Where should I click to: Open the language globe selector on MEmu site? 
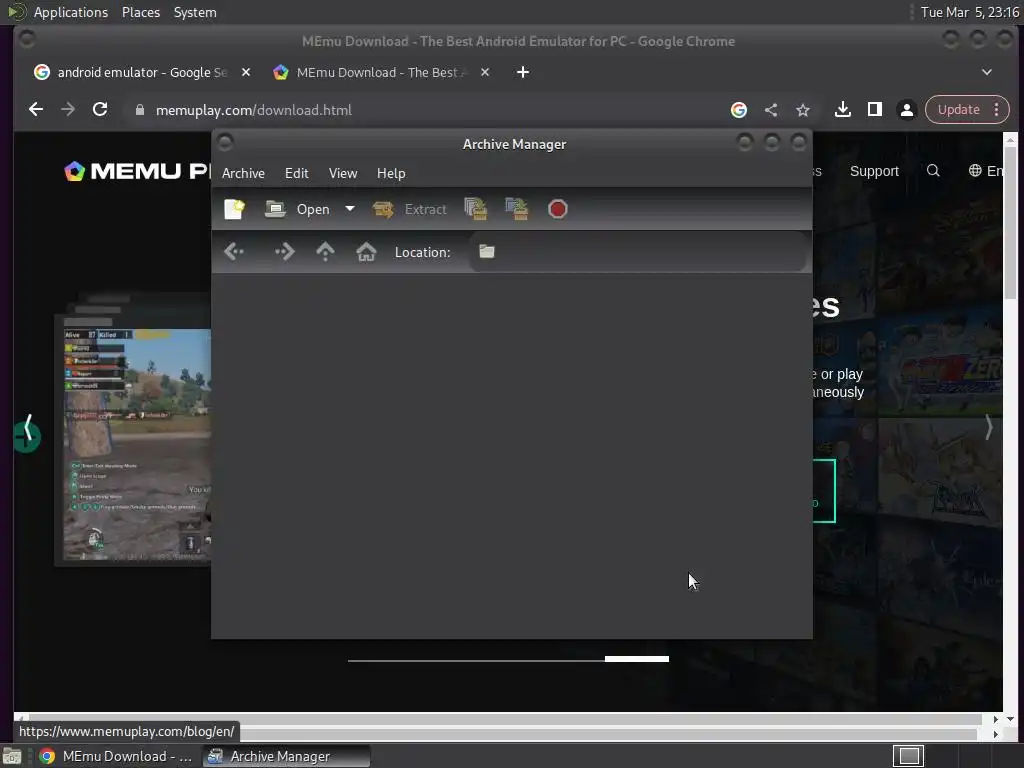point(985,171)
